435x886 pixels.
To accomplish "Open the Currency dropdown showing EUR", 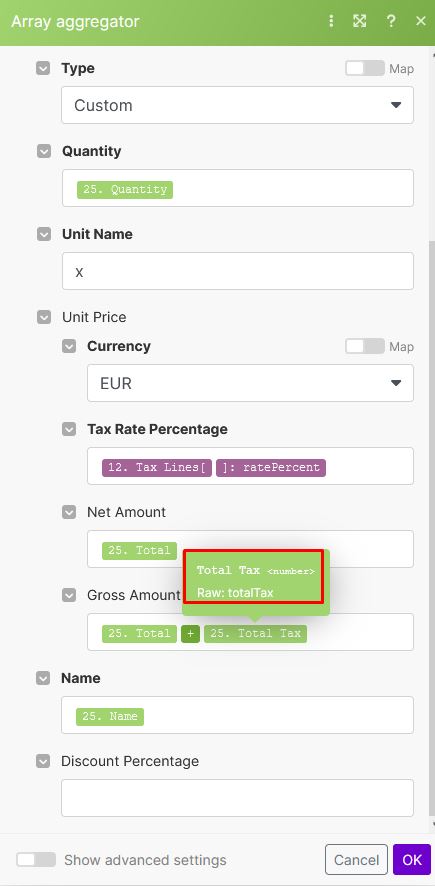I will (x=250, y=383).
